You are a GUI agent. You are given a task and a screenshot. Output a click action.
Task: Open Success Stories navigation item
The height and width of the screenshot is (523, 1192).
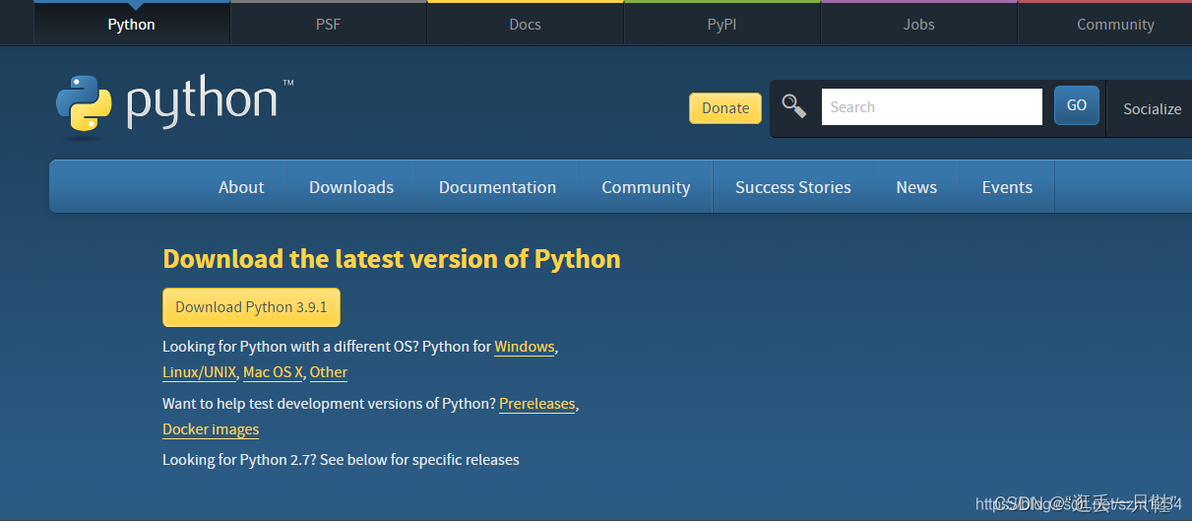pyautogui.click(x=793, y=187)
